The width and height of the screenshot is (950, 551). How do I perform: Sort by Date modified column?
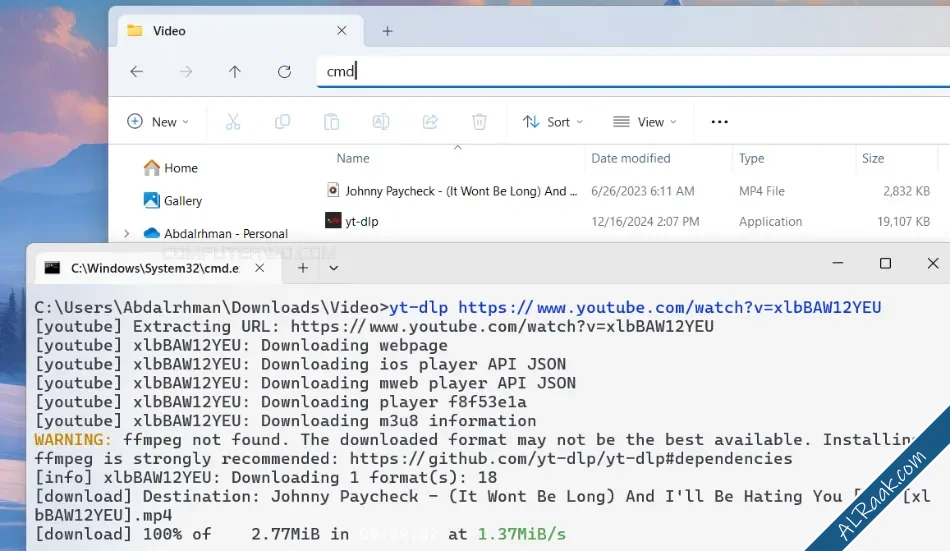point(631,158)
